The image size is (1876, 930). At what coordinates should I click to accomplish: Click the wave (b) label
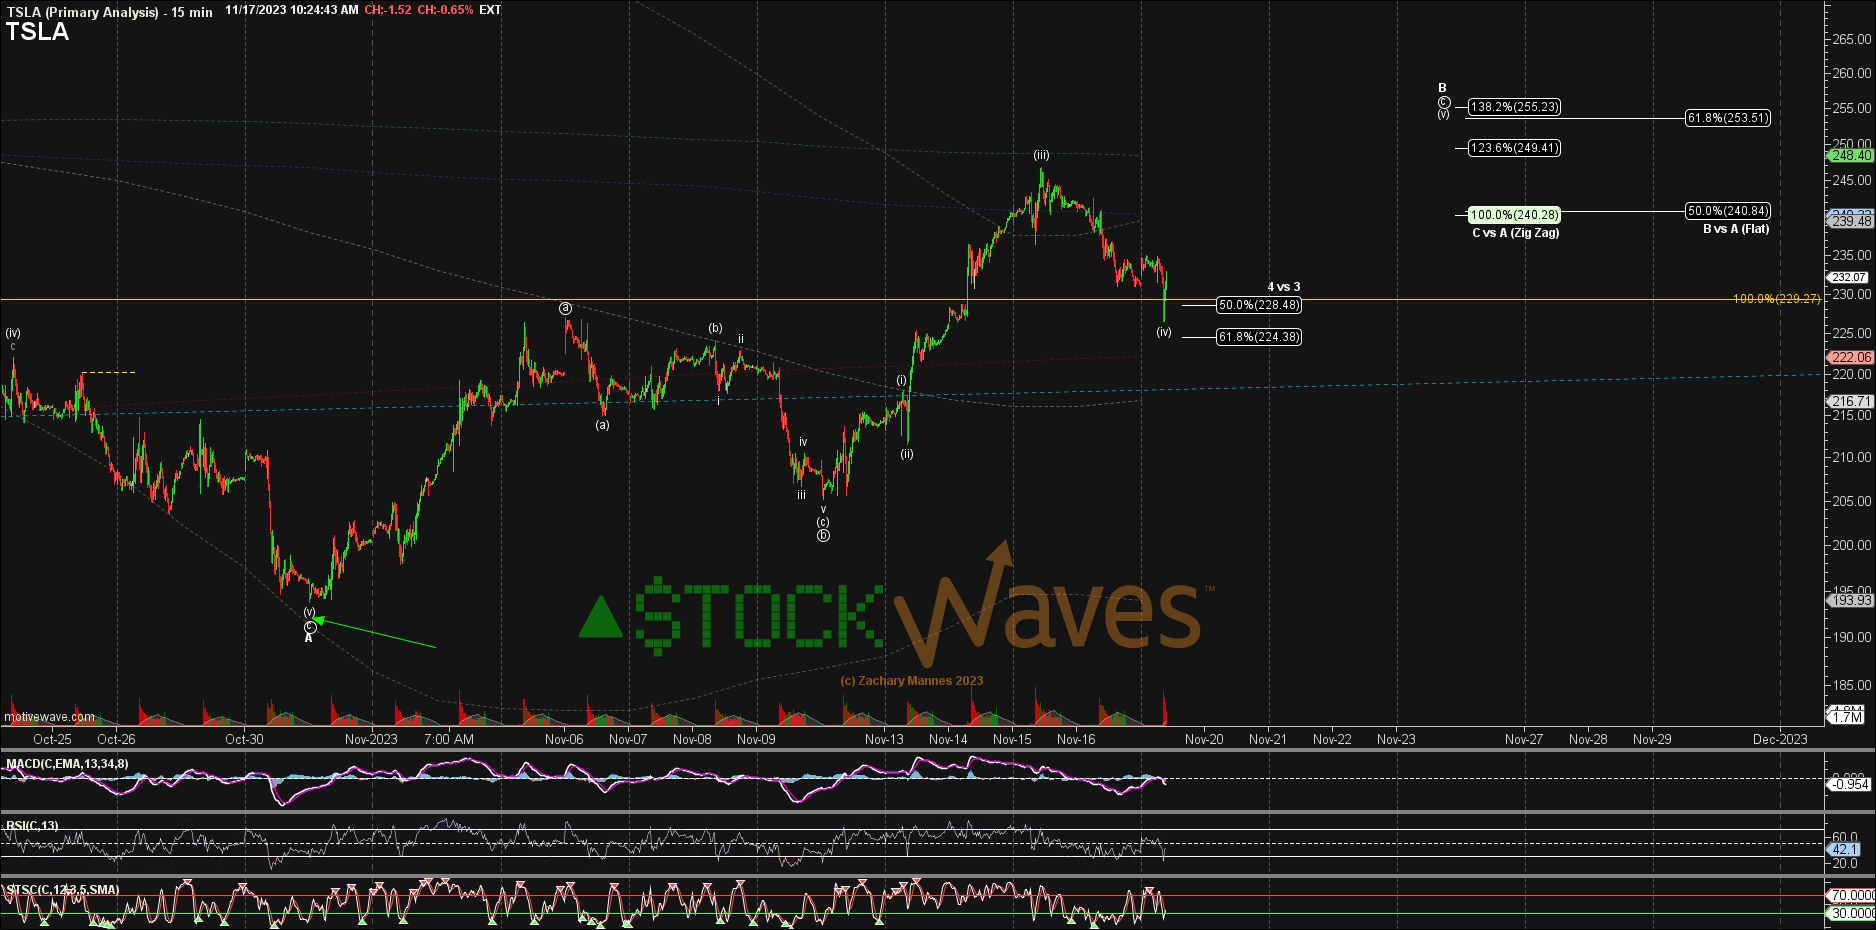pos(715,328)
